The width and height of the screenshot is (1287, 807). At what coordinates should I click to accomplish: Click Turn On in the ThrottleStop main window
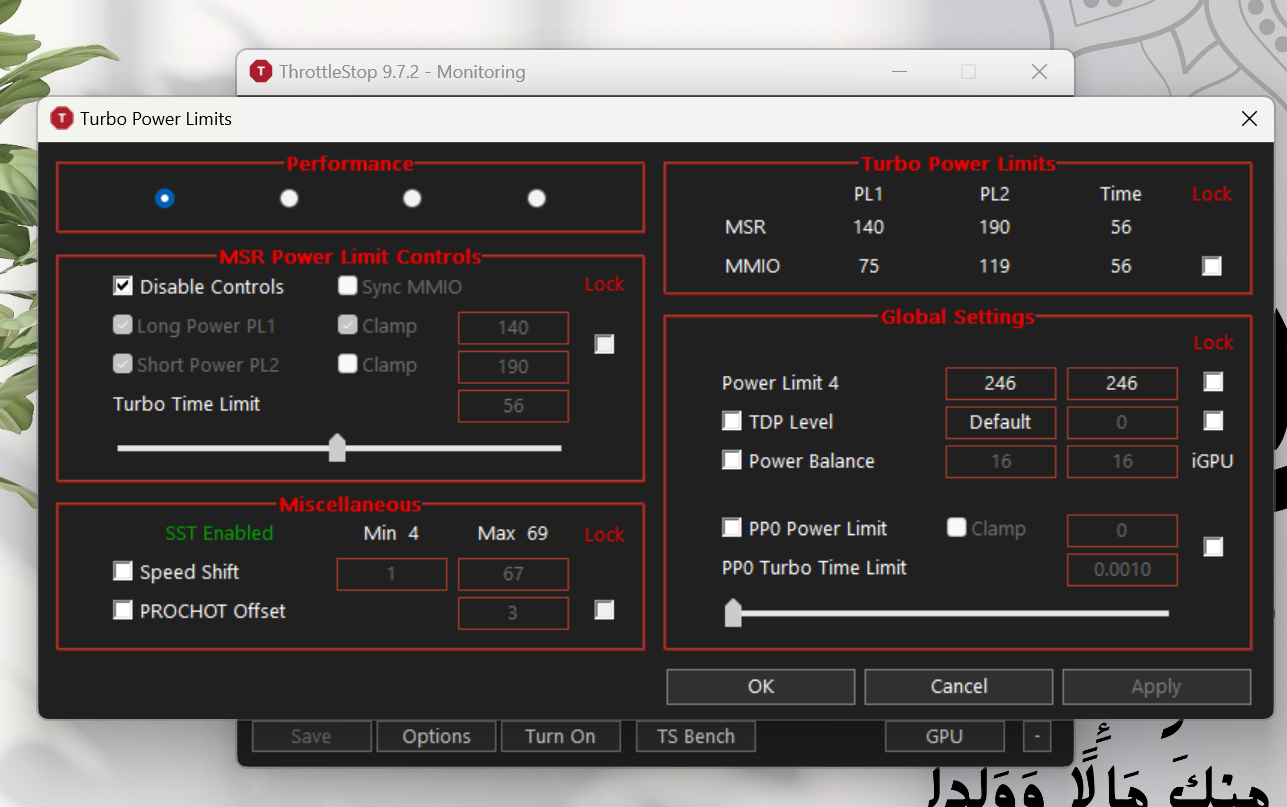tap(560, 736)
